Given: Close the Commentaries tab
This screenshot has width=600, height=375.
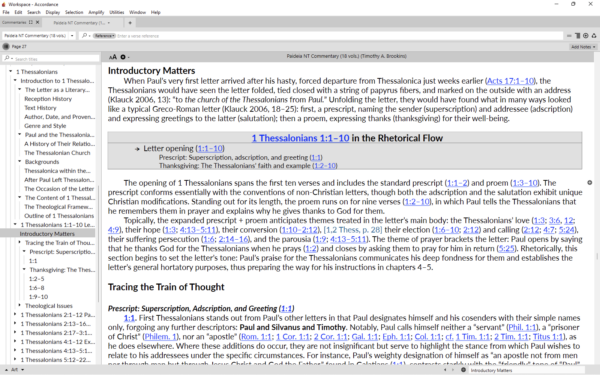Looking at the screenshot, I should click(x=38, y=22).
